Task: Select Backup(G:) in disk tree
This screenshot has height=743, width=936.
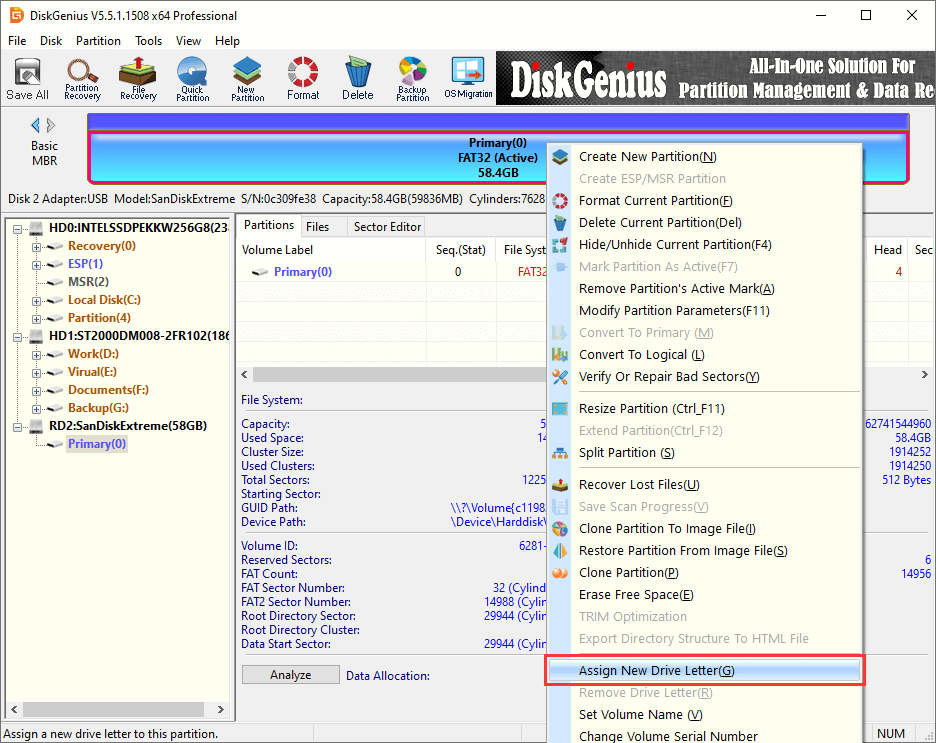Action: pos(98,408)
